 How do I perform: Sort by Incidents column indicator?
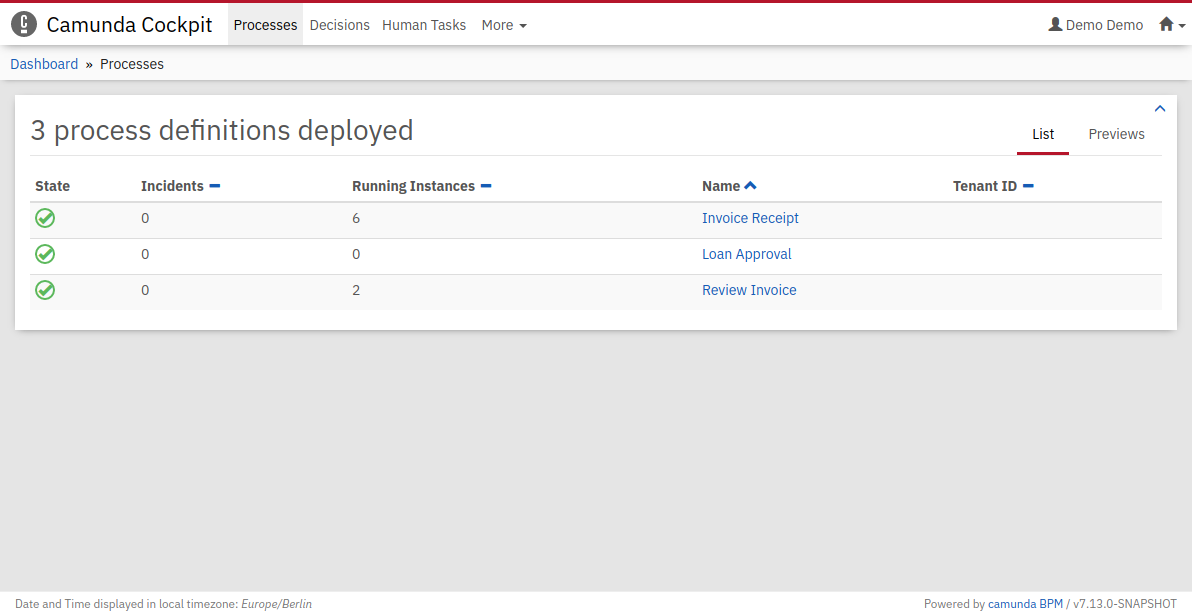click(x=214, y=186)
